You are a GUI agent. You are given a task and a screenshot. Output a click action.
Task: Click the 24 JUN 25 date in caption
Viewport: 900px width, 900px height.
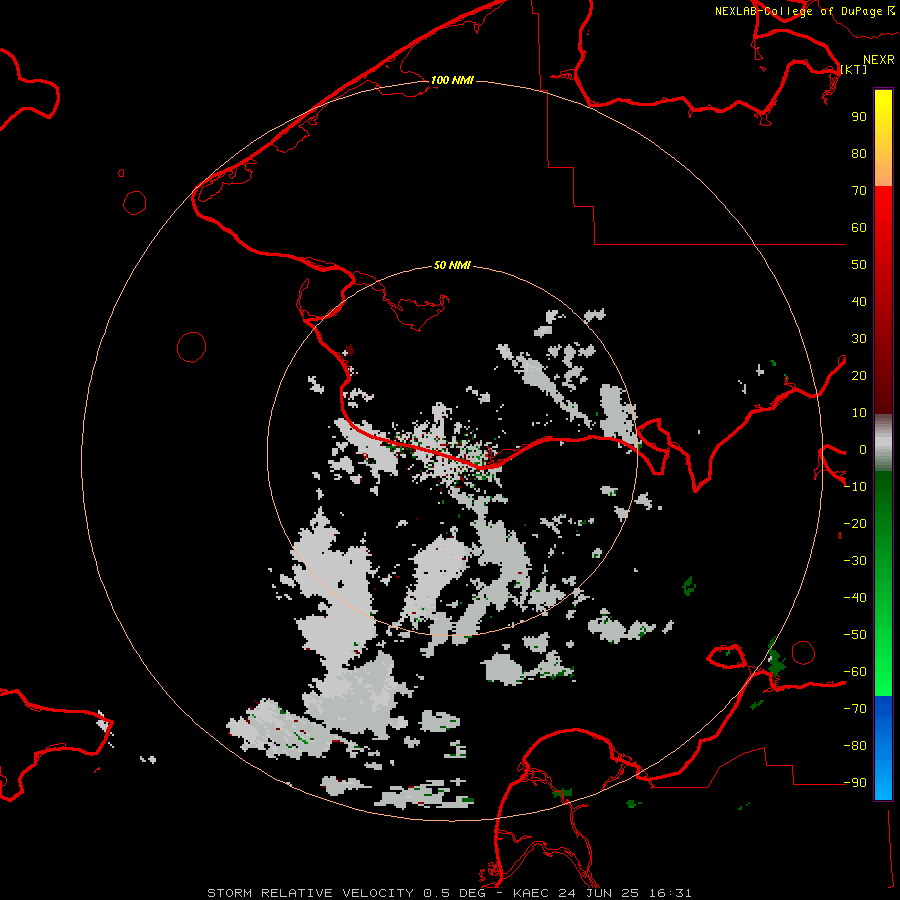click(599, 893)
